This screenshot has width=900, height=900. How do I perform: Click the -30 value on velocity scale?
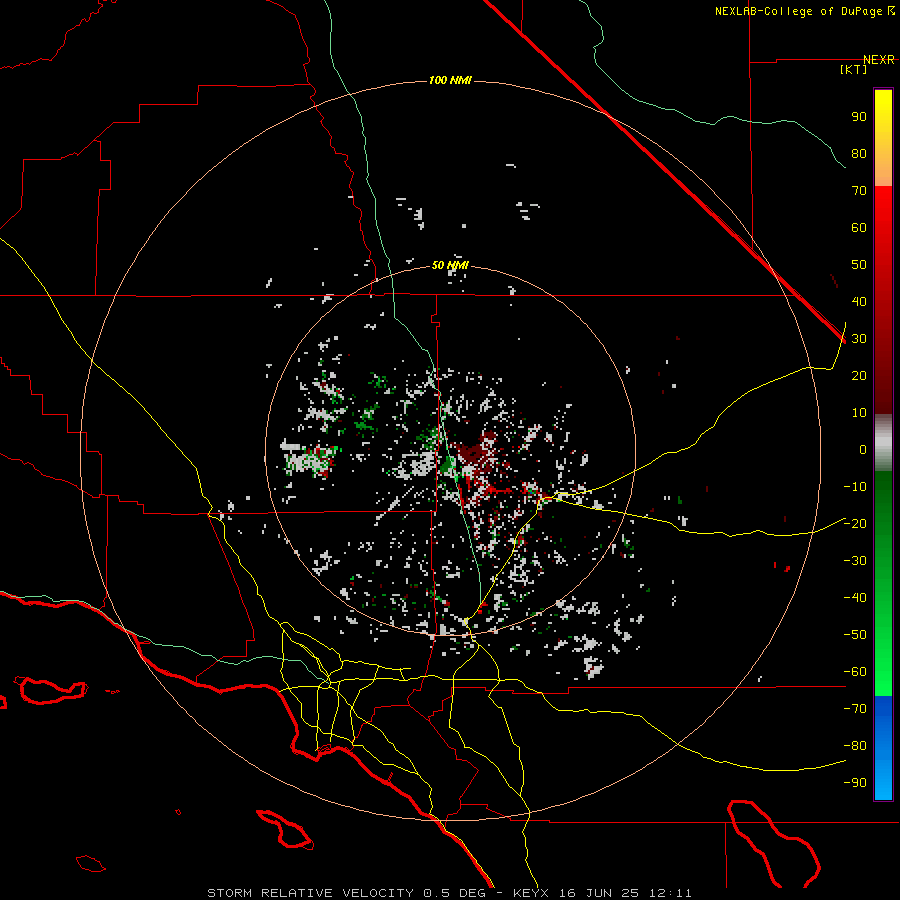pos(855,561)
